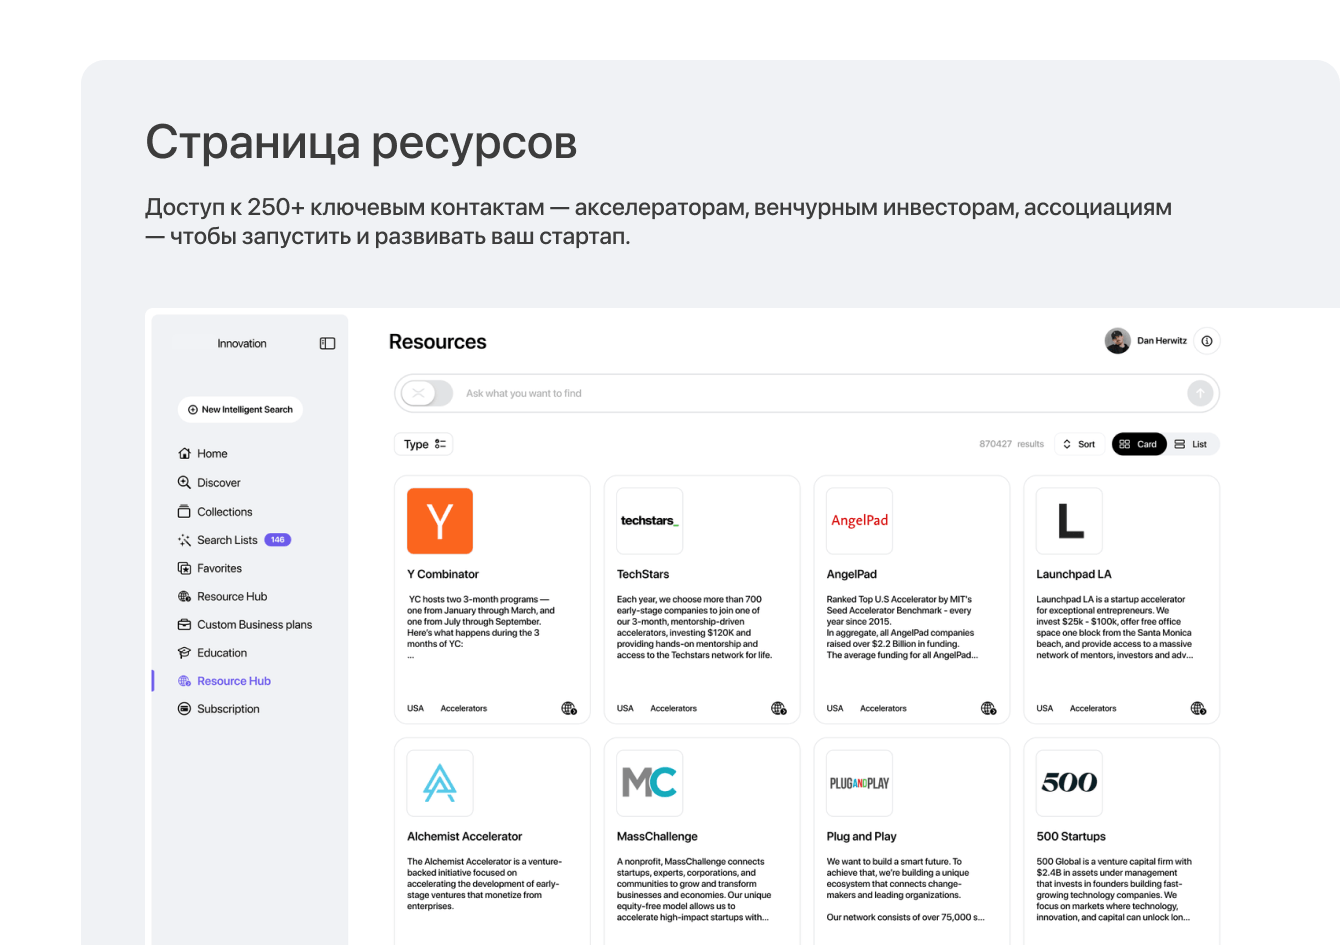Toggle the intelligent search switch
This screenshot has height=945, width=1340.
coord(427,393)
